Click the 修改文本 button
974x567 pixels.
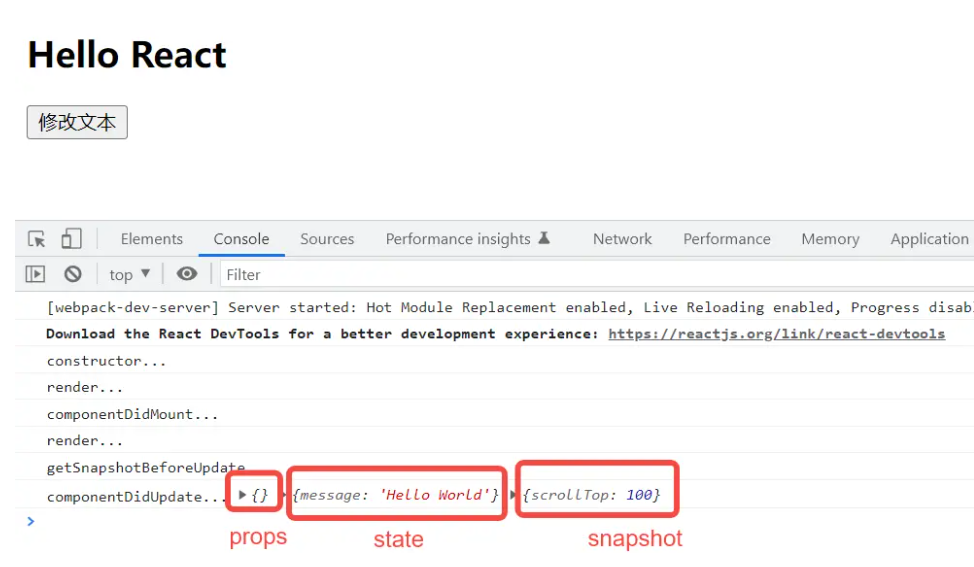[77, 122]
